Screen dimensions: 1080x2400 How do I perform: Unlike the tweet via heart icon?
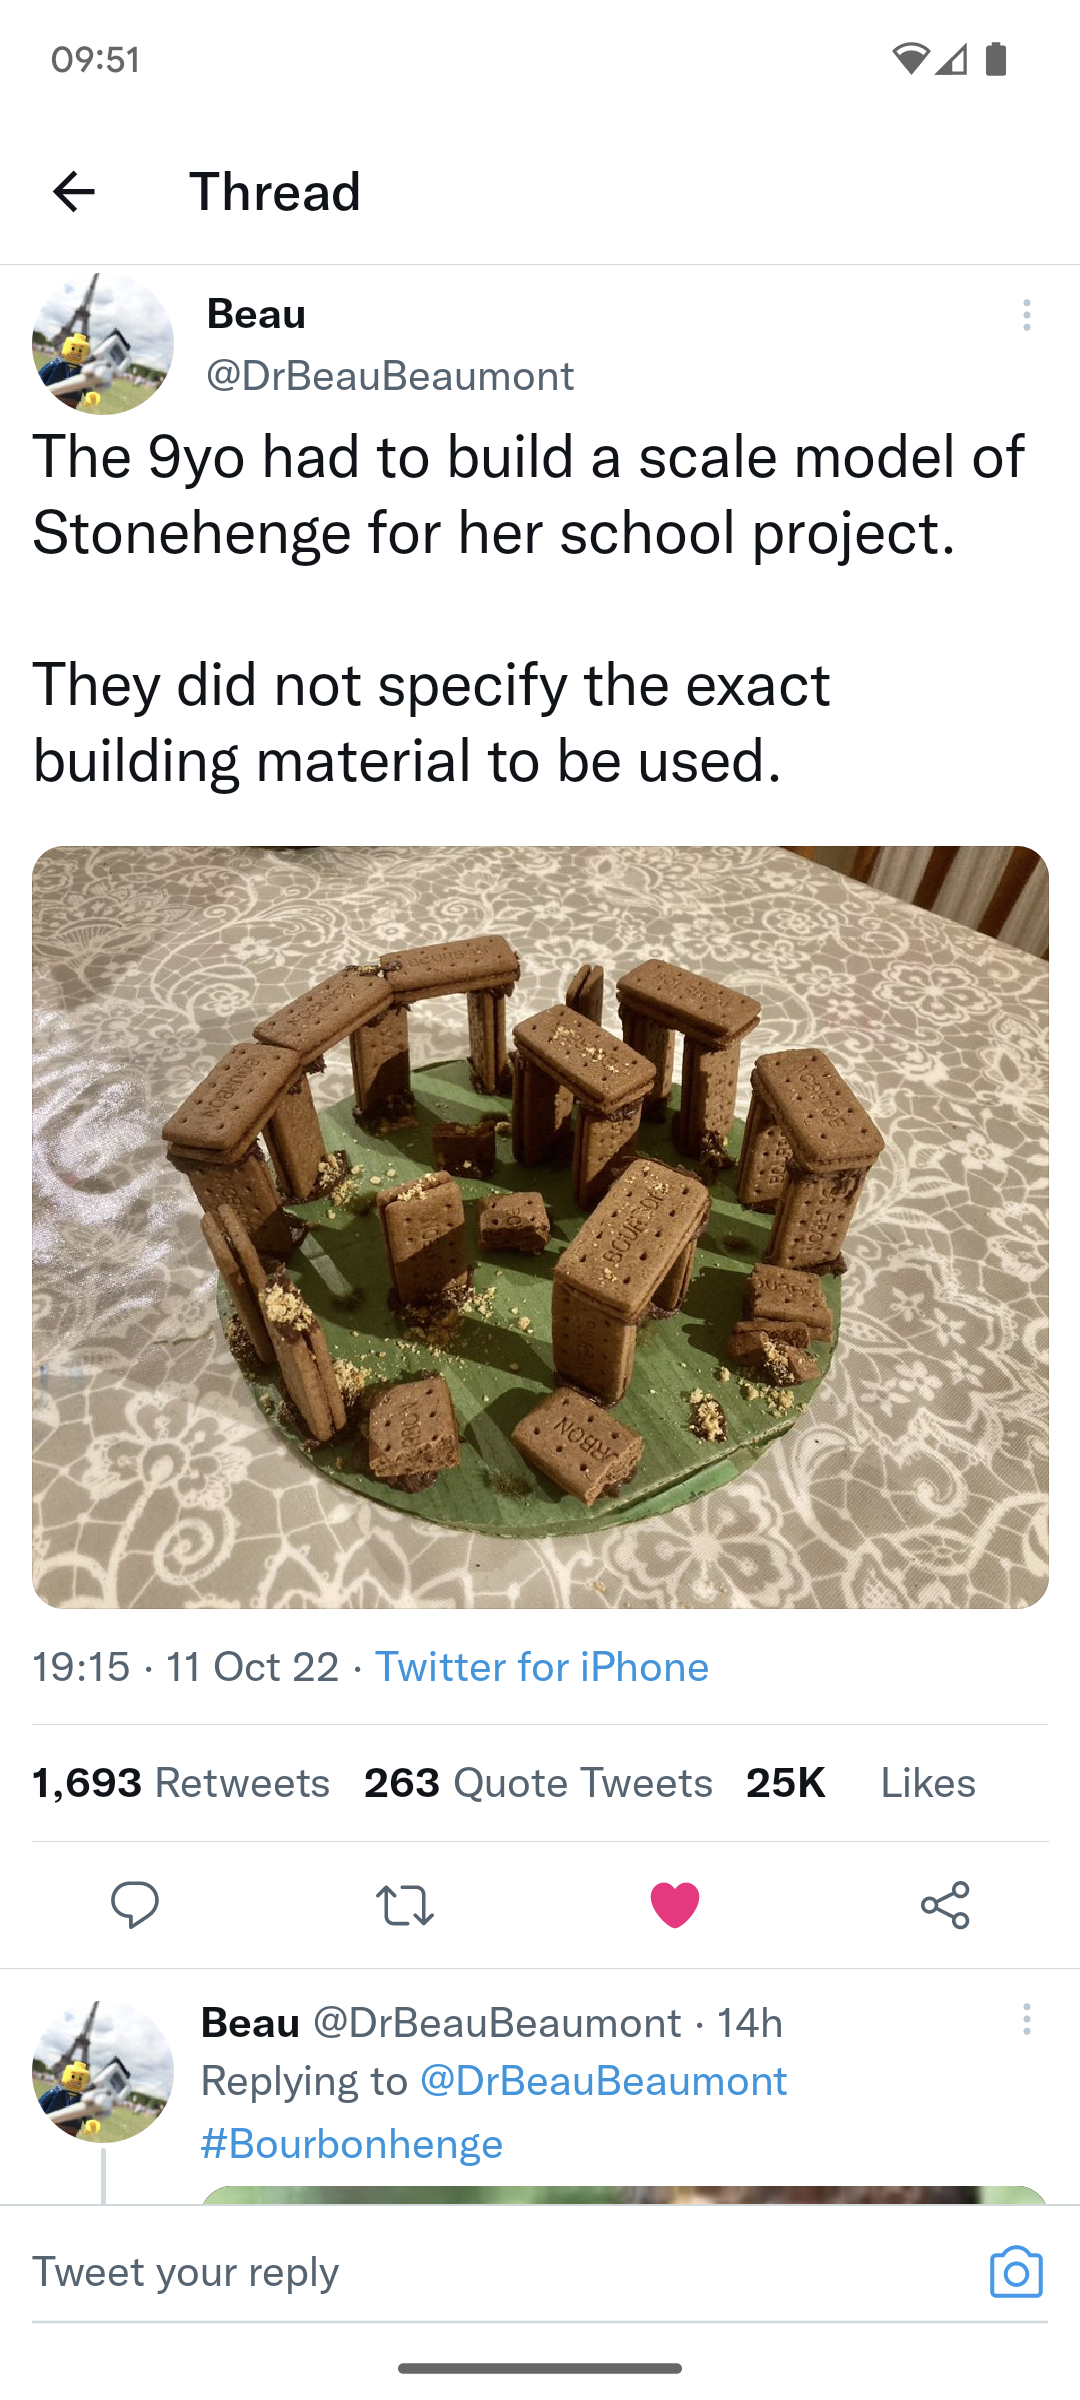pos(675,1904)
